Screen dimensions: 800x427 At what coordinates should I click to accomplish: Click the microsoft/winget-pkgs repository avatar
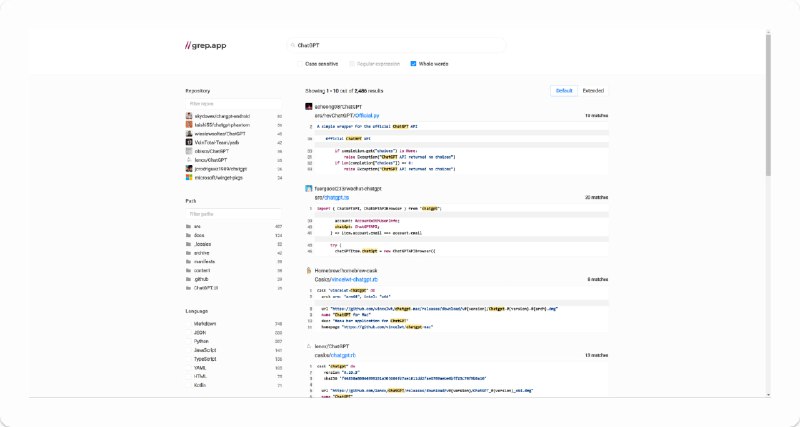[189, 178]
